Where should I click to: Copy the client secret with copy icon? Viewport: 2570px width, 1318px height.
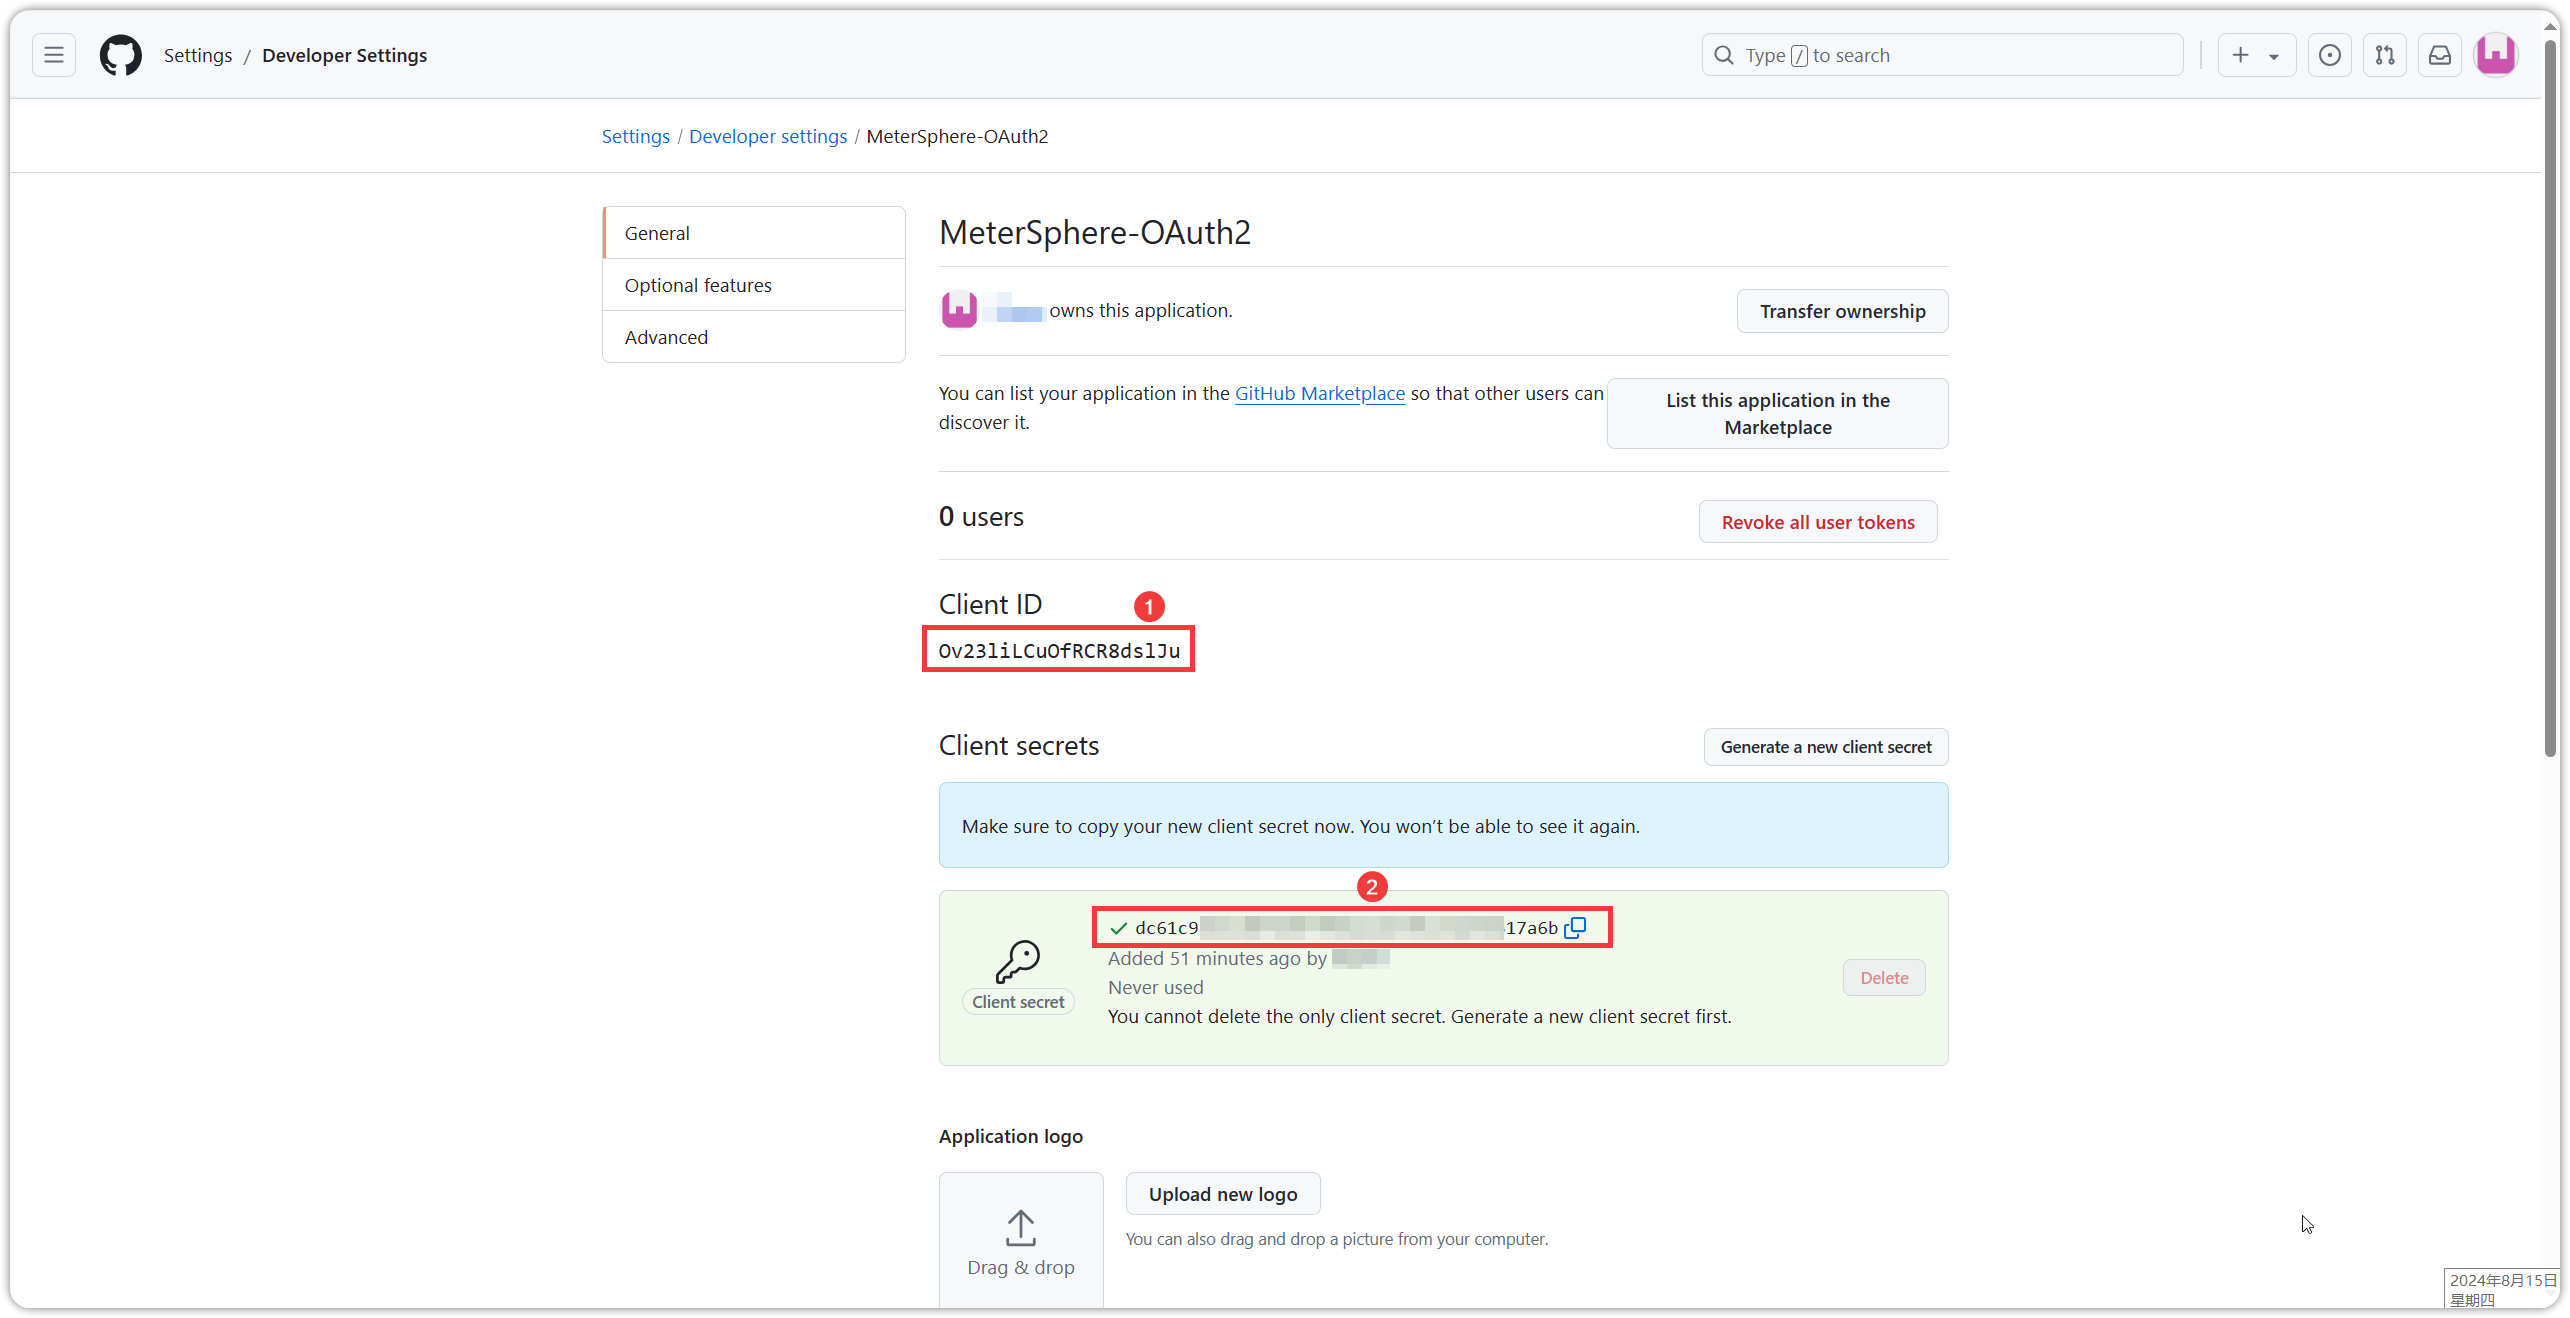1576,928
